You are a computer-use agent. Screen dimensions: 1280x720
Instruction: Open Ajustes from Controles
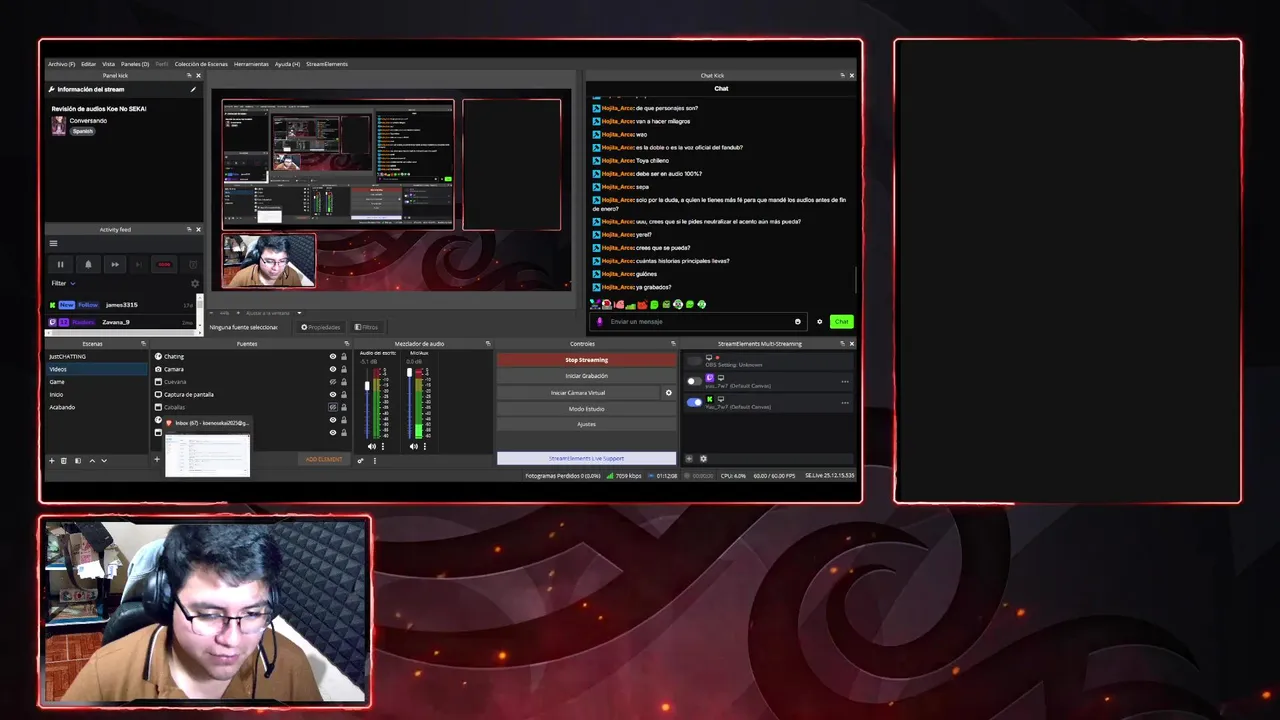coord(586,424)
